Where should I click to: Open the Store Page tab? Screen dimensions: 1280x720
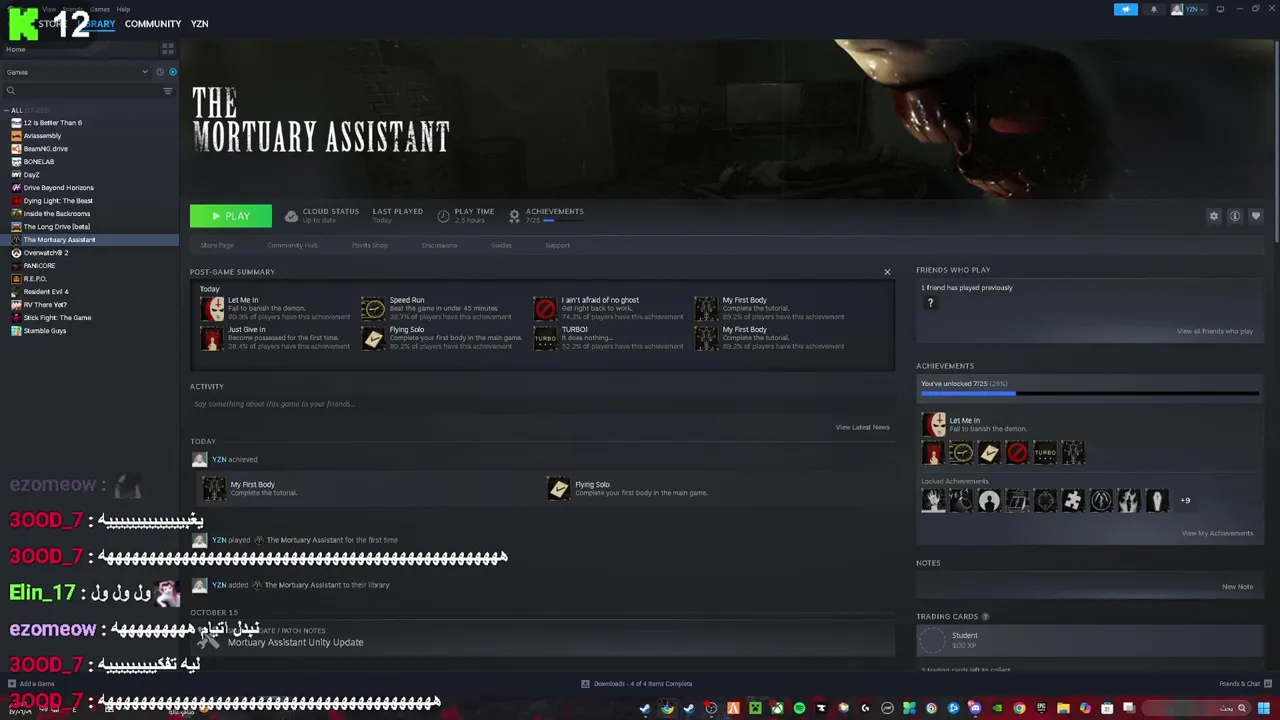click(x=217, y=245)
